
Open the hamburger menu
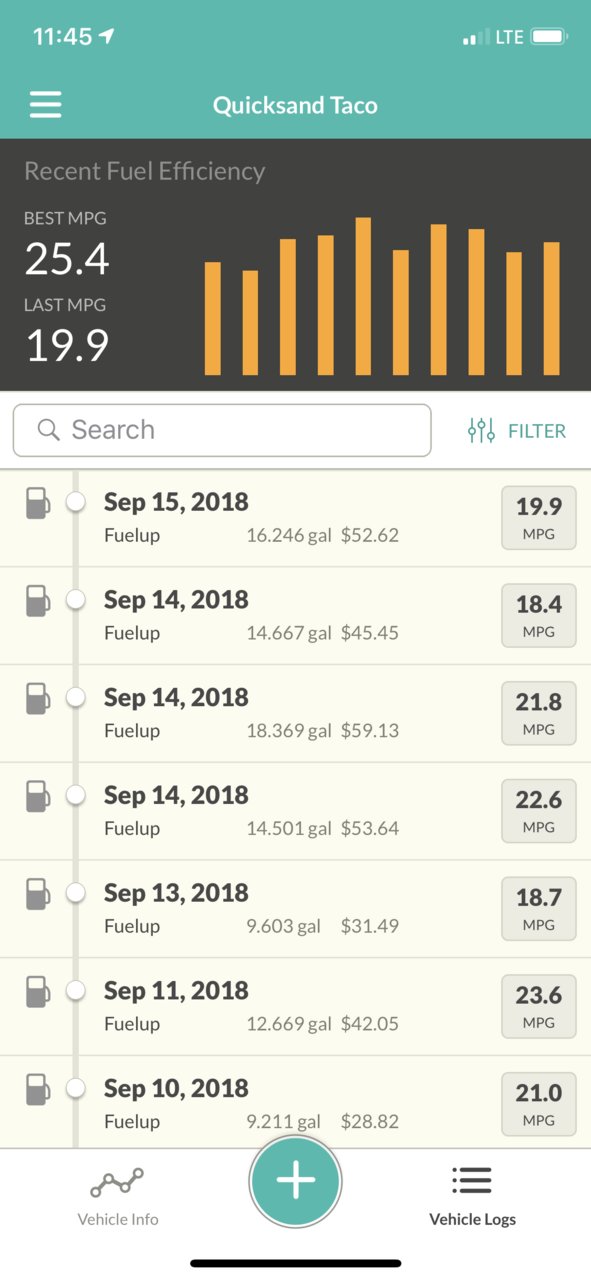pos(45,105)
